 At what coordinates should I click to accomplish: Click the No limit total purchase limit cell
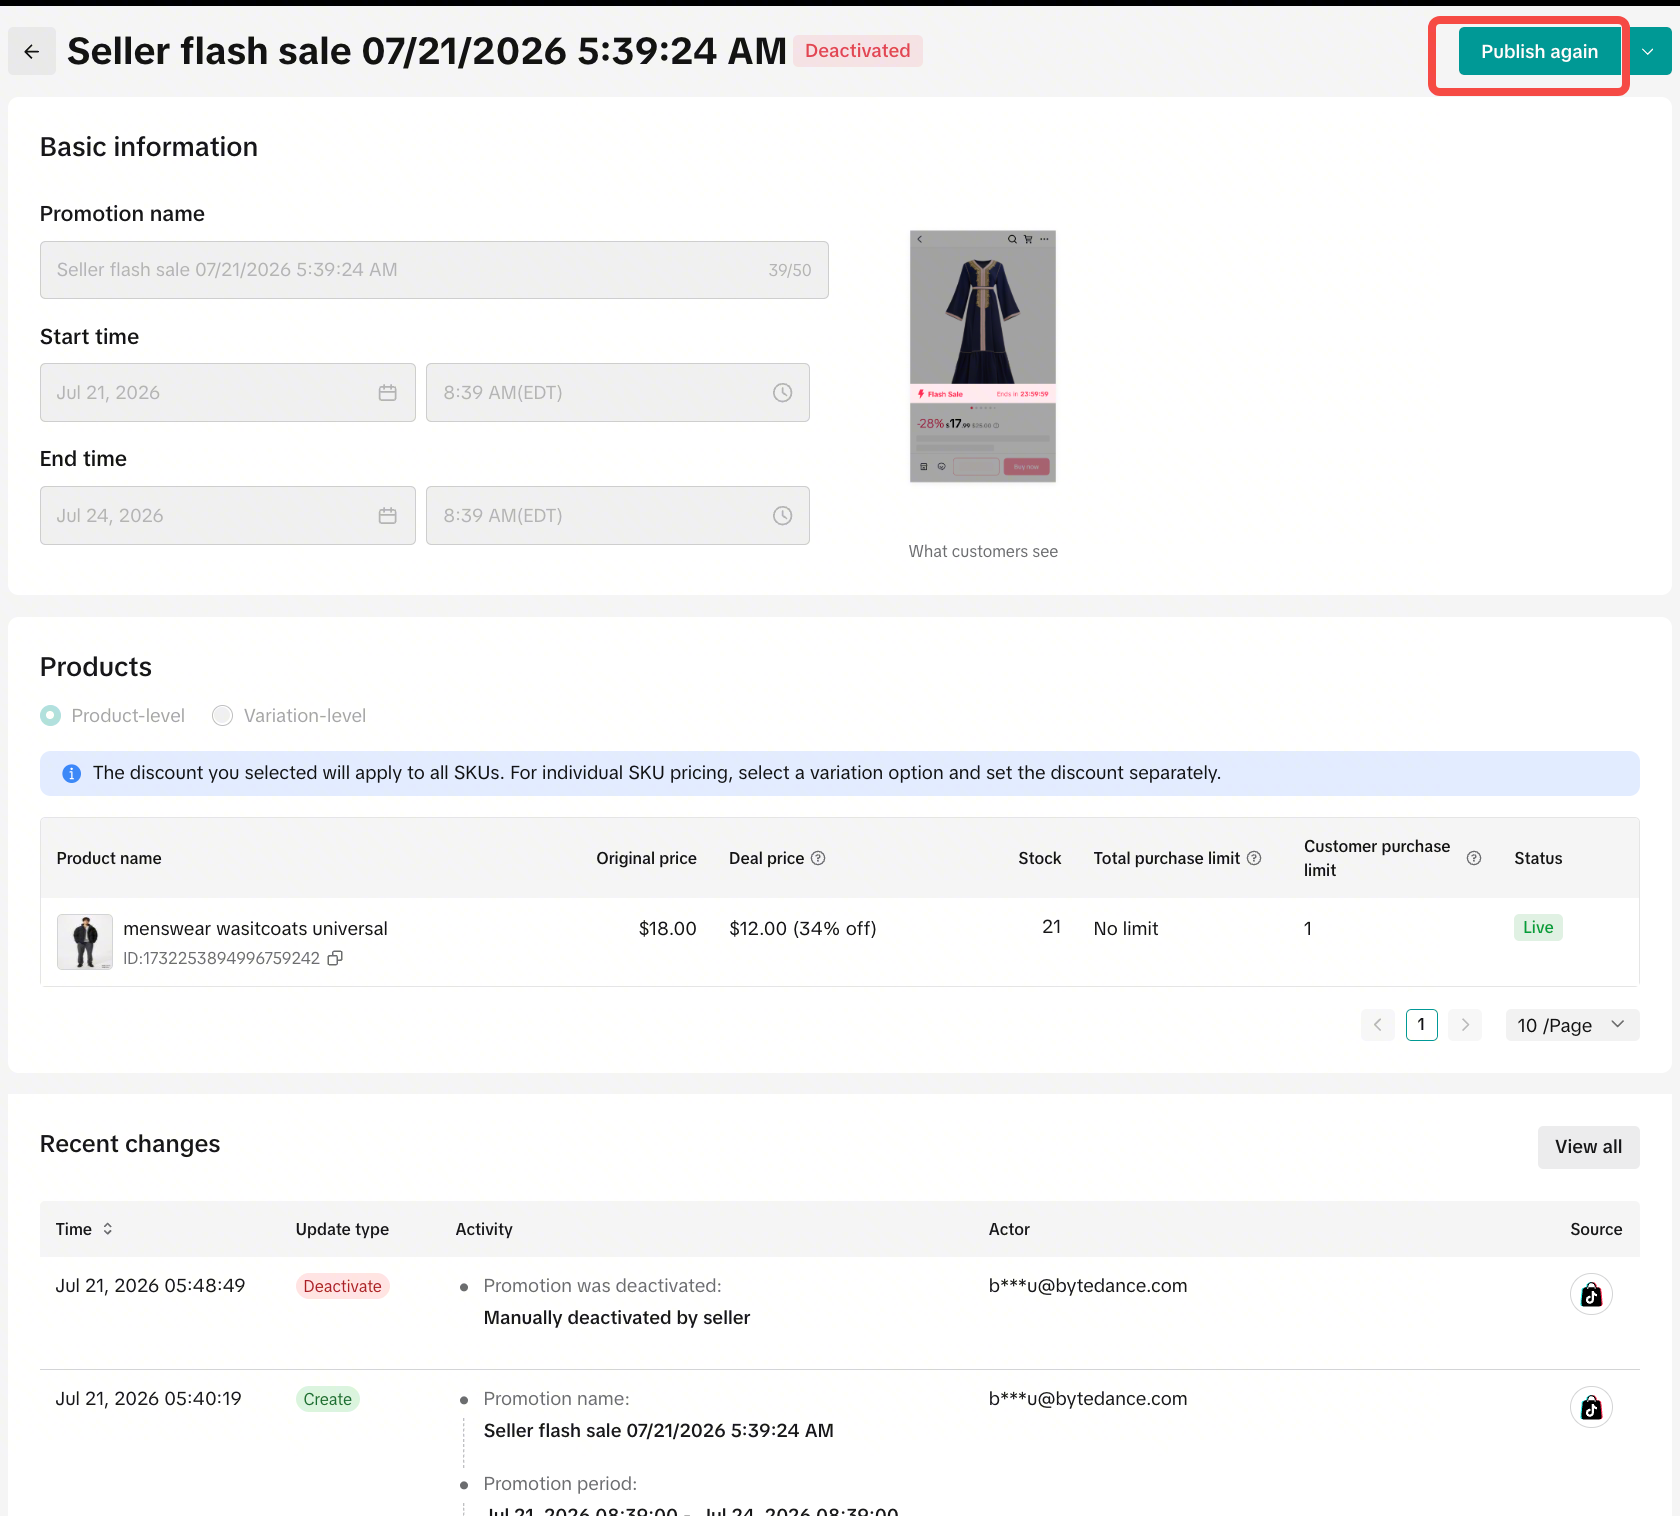(1126, 929)
